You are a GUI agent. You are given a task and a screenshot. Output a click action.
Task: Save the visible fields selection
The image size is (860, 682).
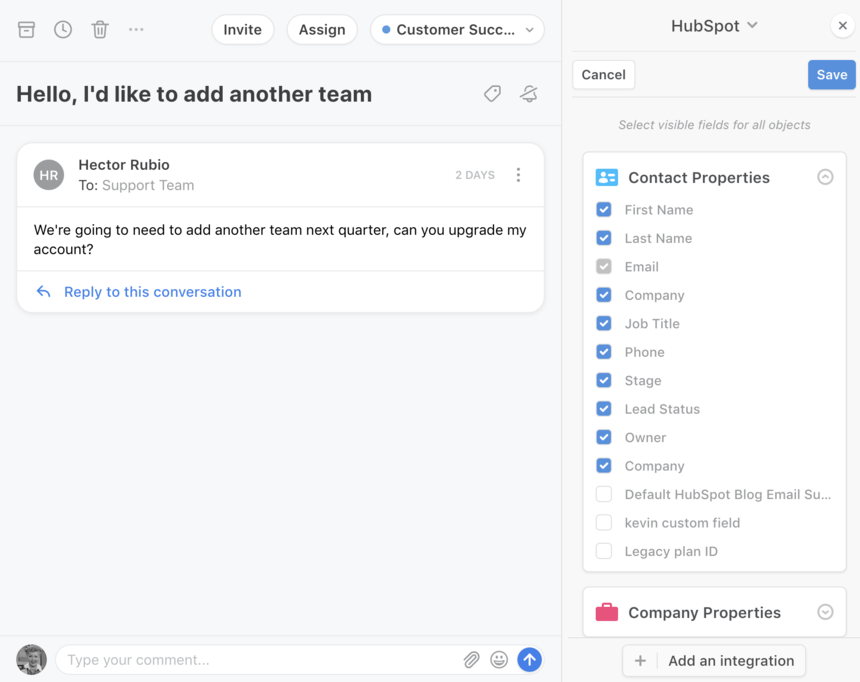click(831, 75)
